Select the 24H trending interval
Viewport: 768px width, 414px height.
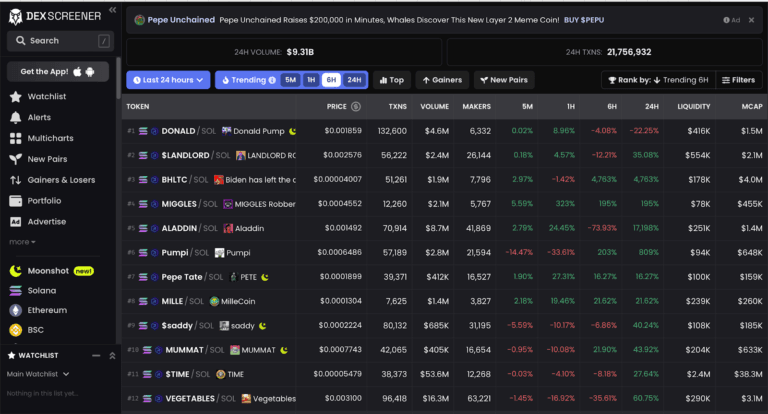pos(354,80)
